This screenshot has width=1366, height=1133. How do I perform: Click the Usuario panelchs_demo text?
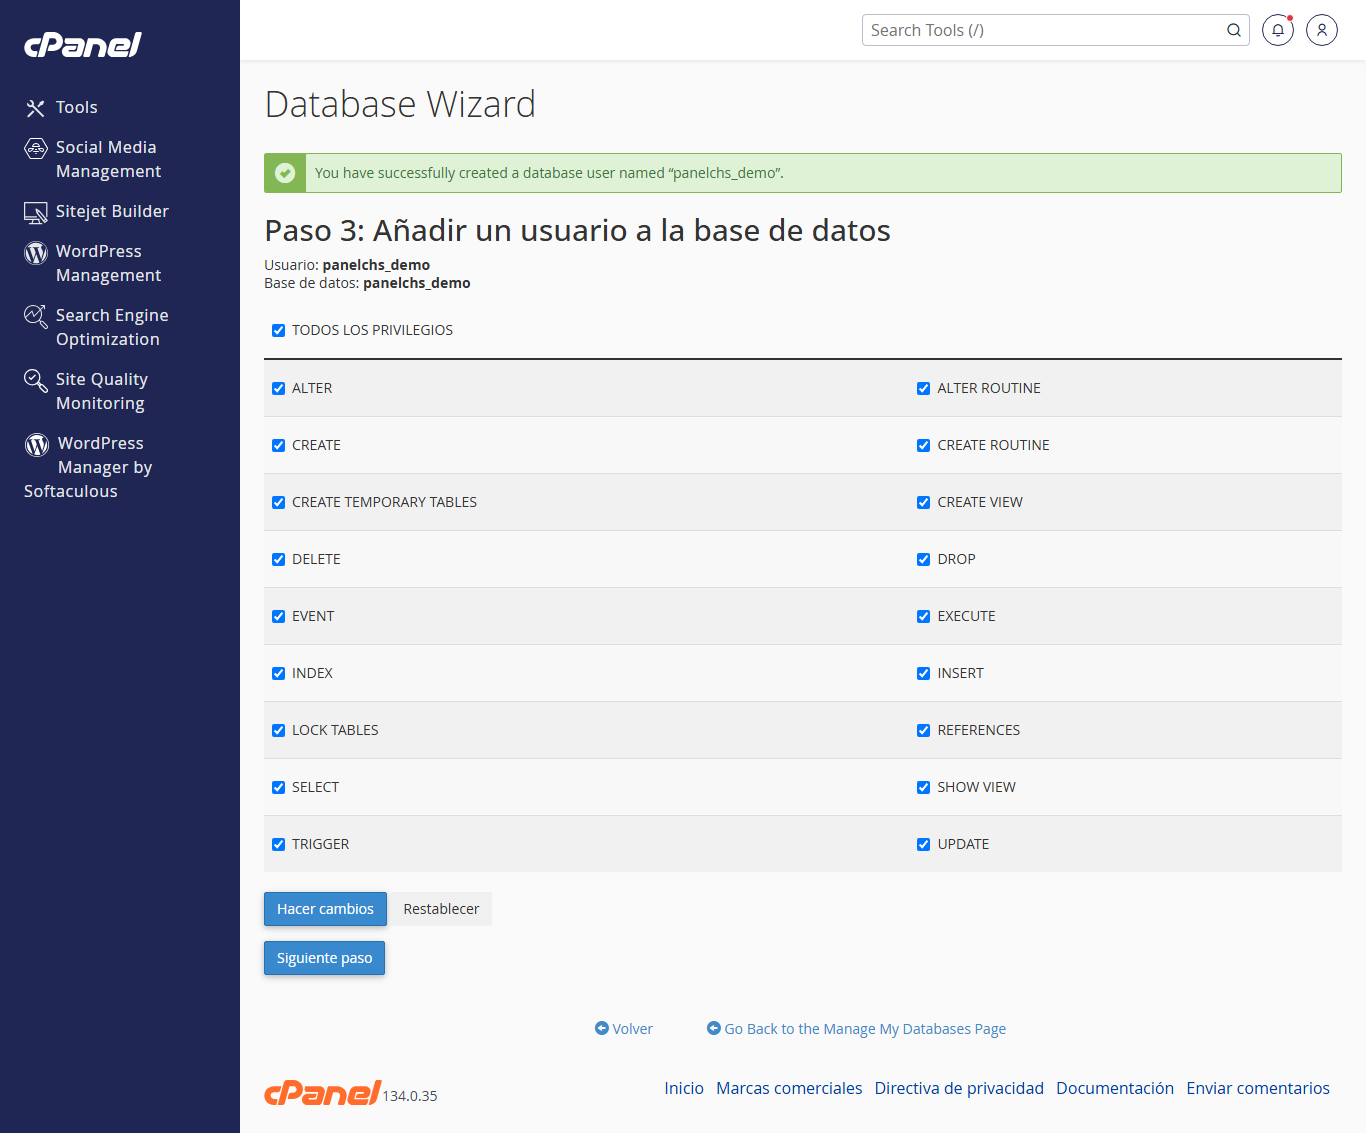pyautogui.click(x=347, y=265)
